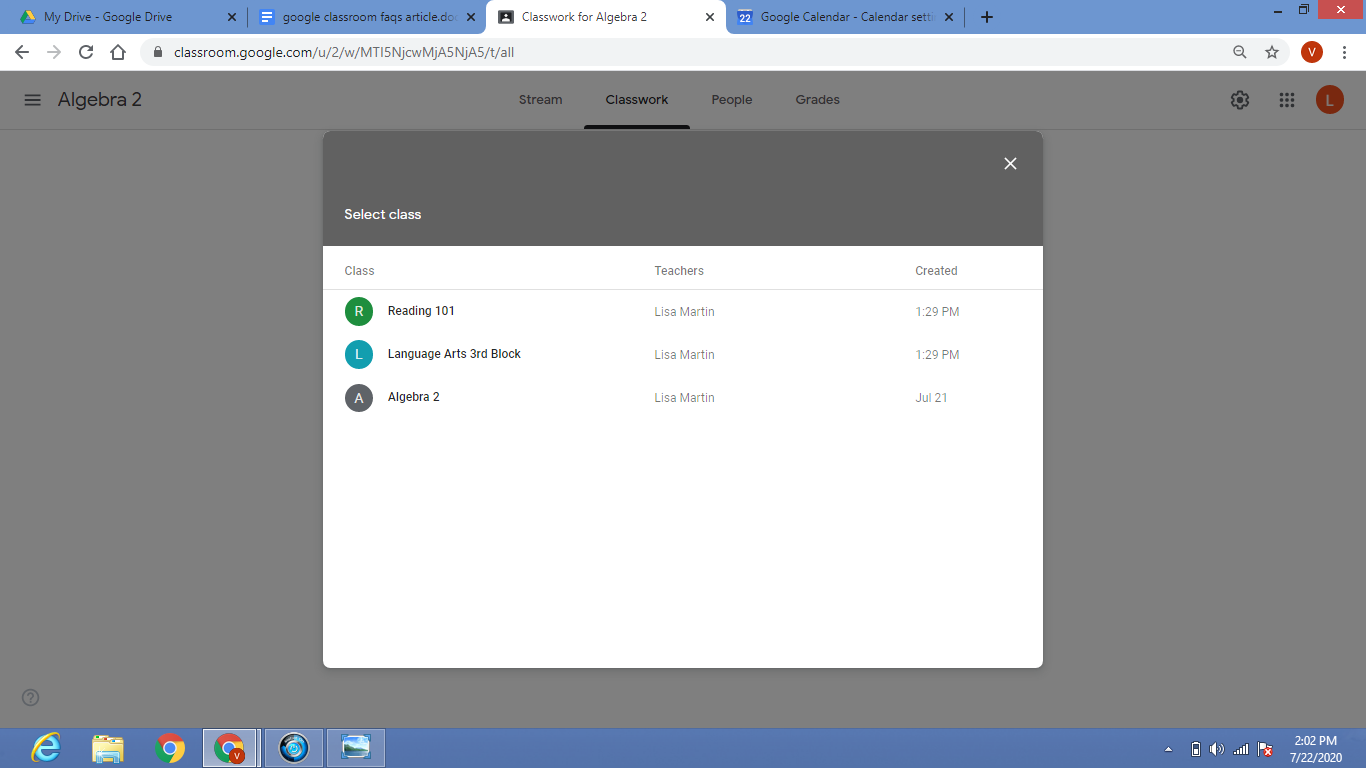This screenshot has height=768, width=1366.
Task: Click the Algebra 2 class title
Action: point(100,100)
